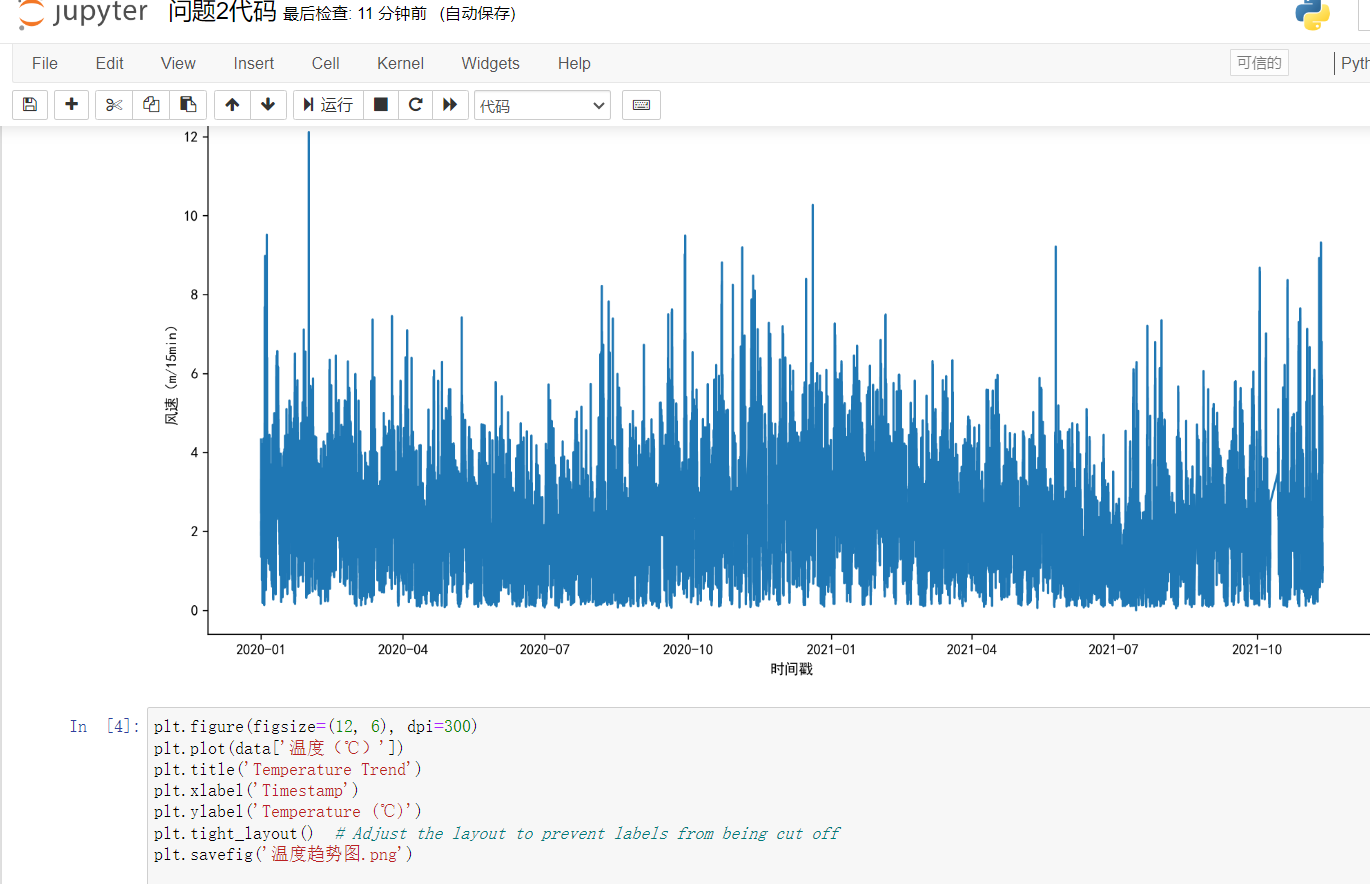Screen dimensions: 1370x884
Task: Save notebook with the floppy disk icon
Action: click(x=30, y=105)
